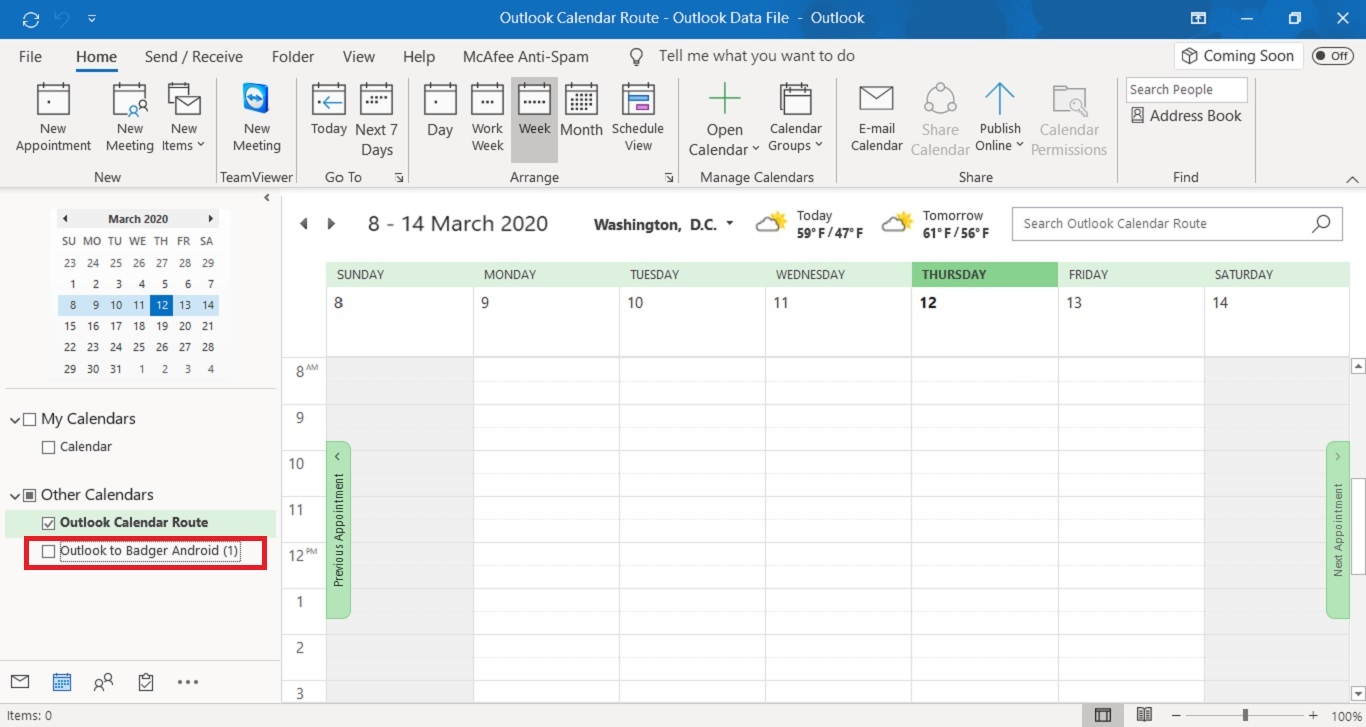The image size is (1366, 727).
Task: Select March 13 in mini calendar
Action: coord(185,305)
